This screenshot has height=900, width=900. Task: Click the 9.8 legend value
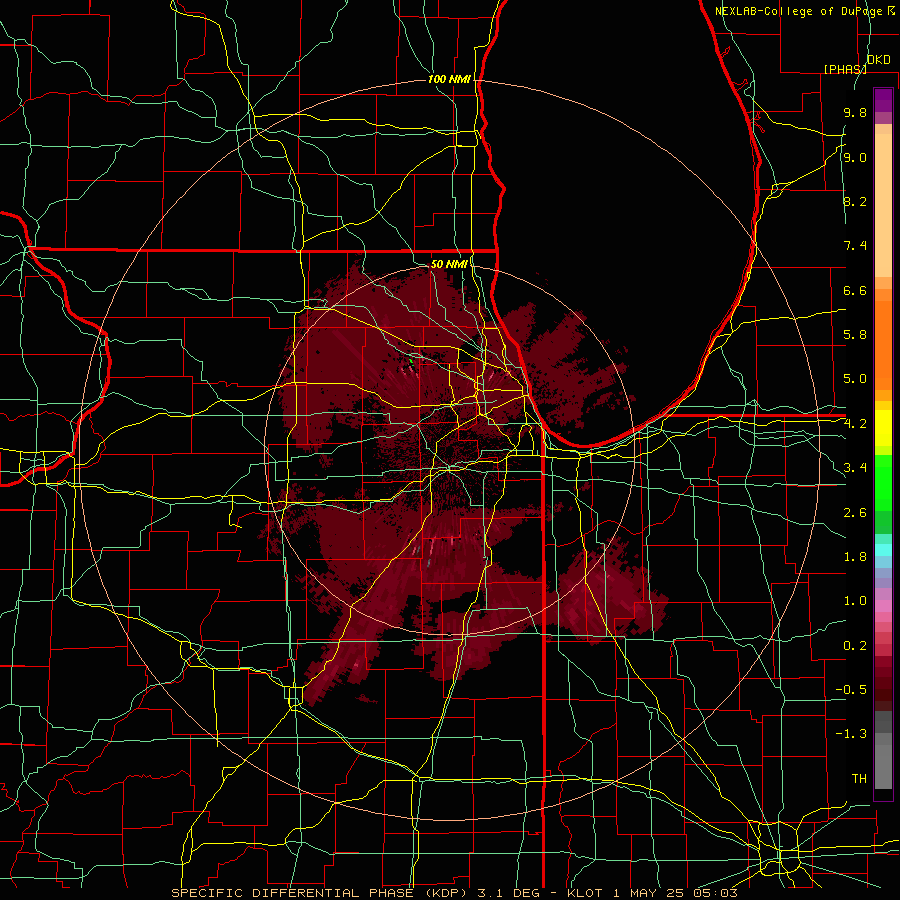coord(855,112)
